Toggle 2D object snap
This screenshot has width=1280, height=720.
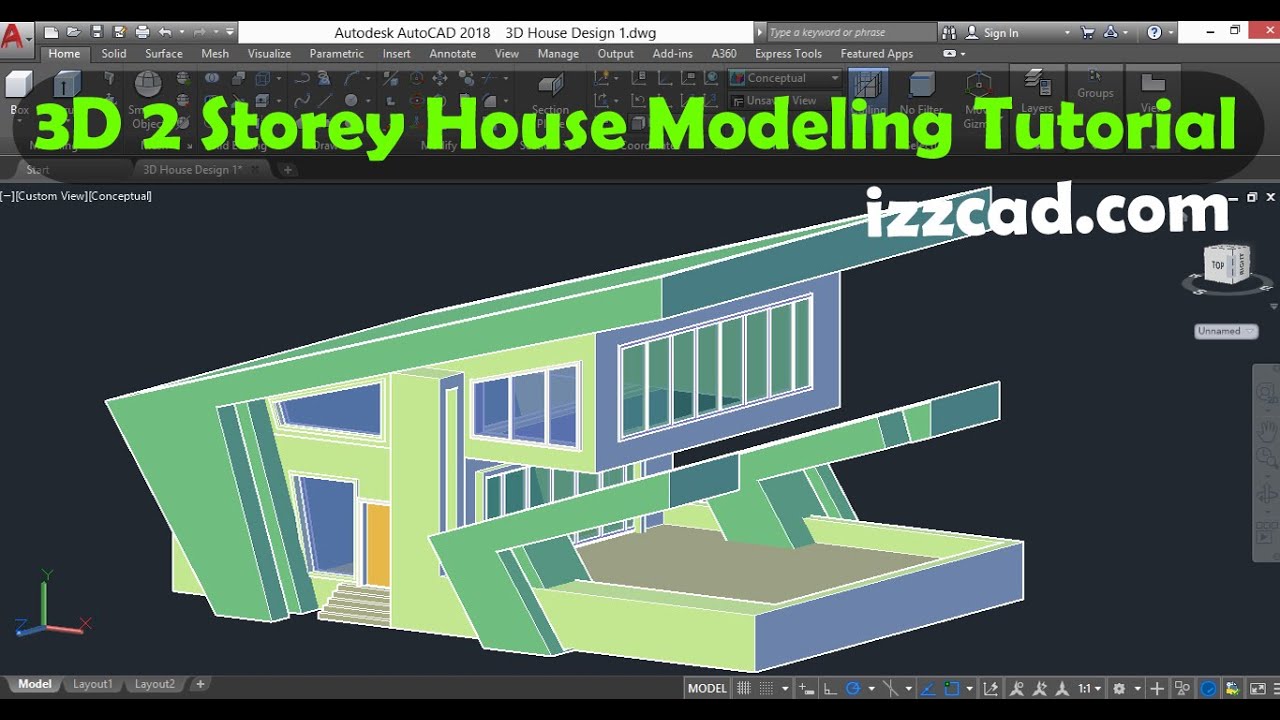[952, 688]
